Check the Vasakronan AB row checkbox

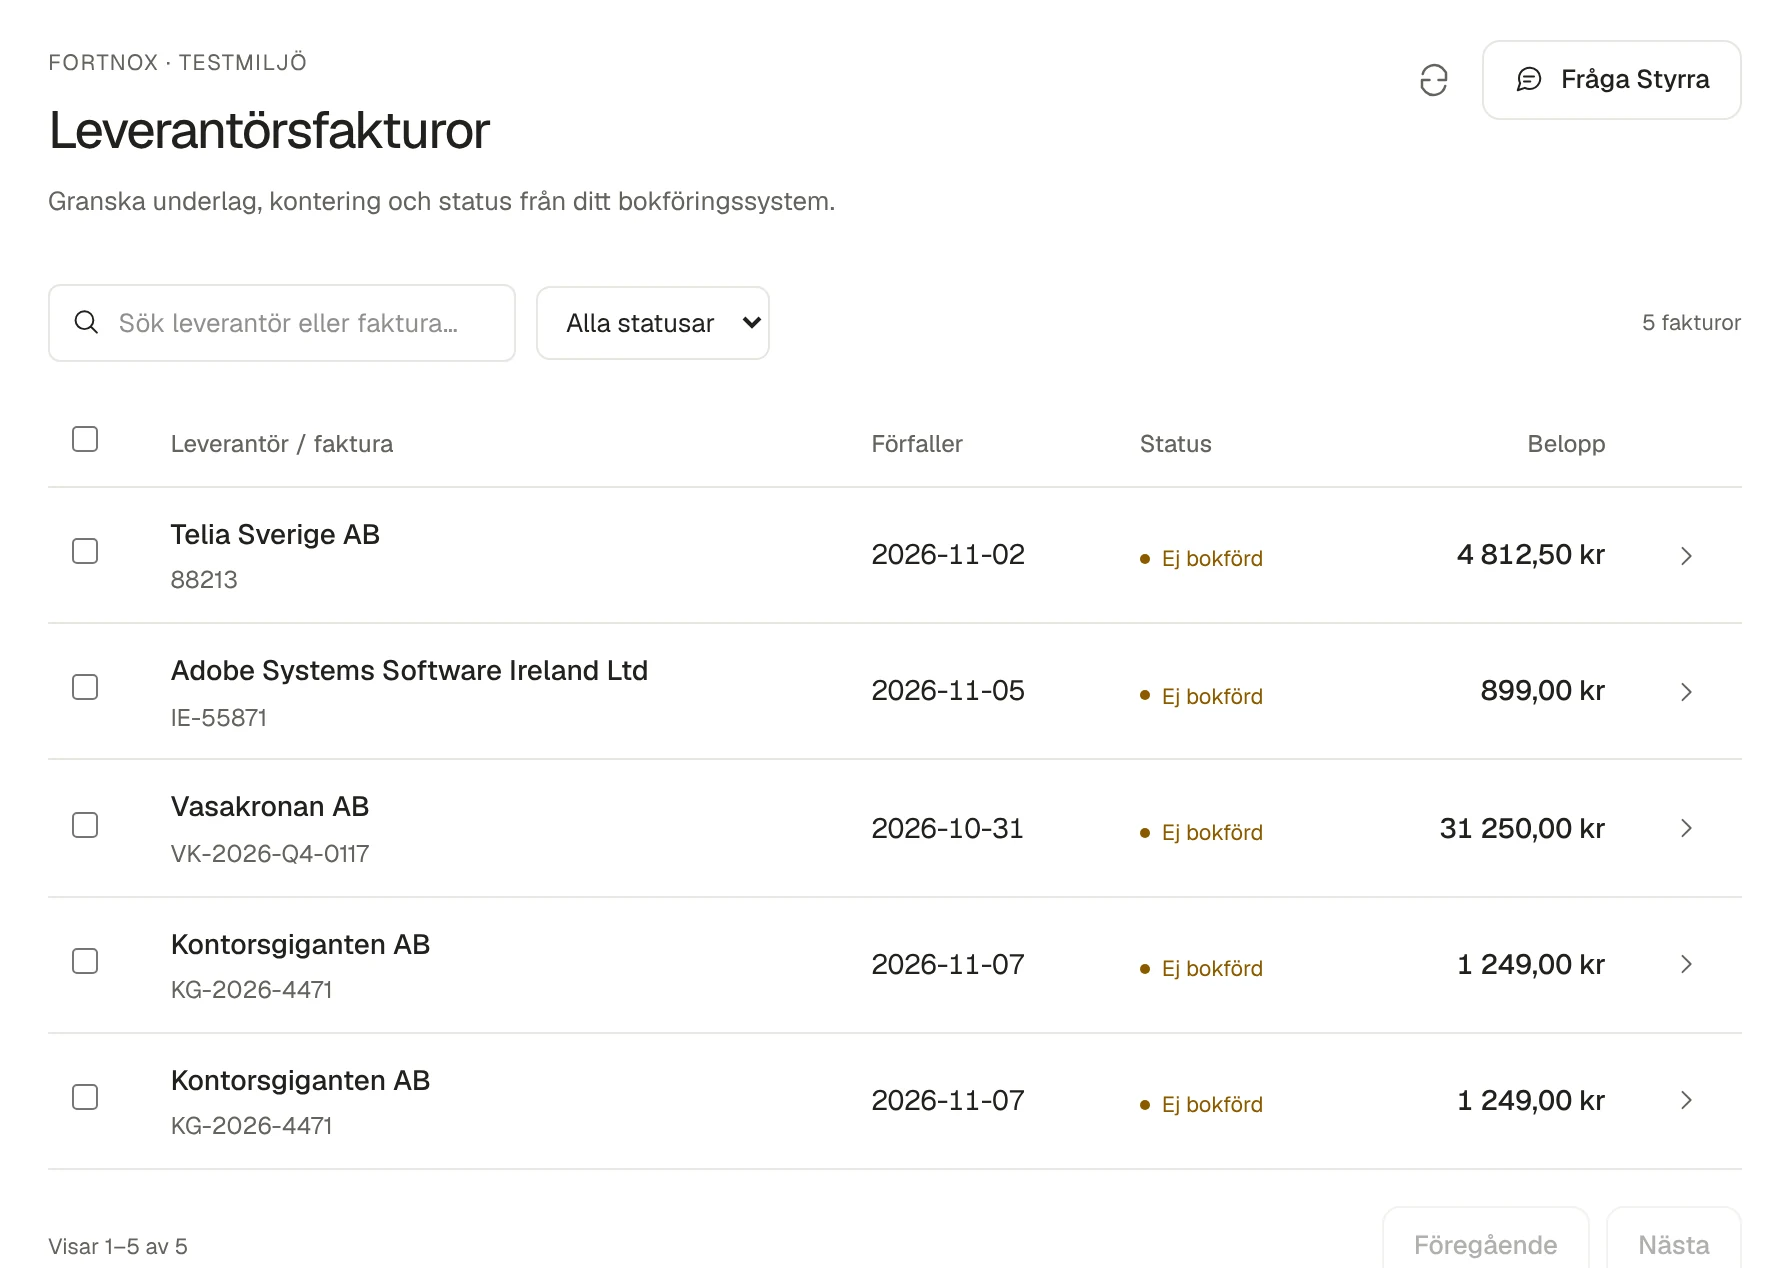[85, 825]
